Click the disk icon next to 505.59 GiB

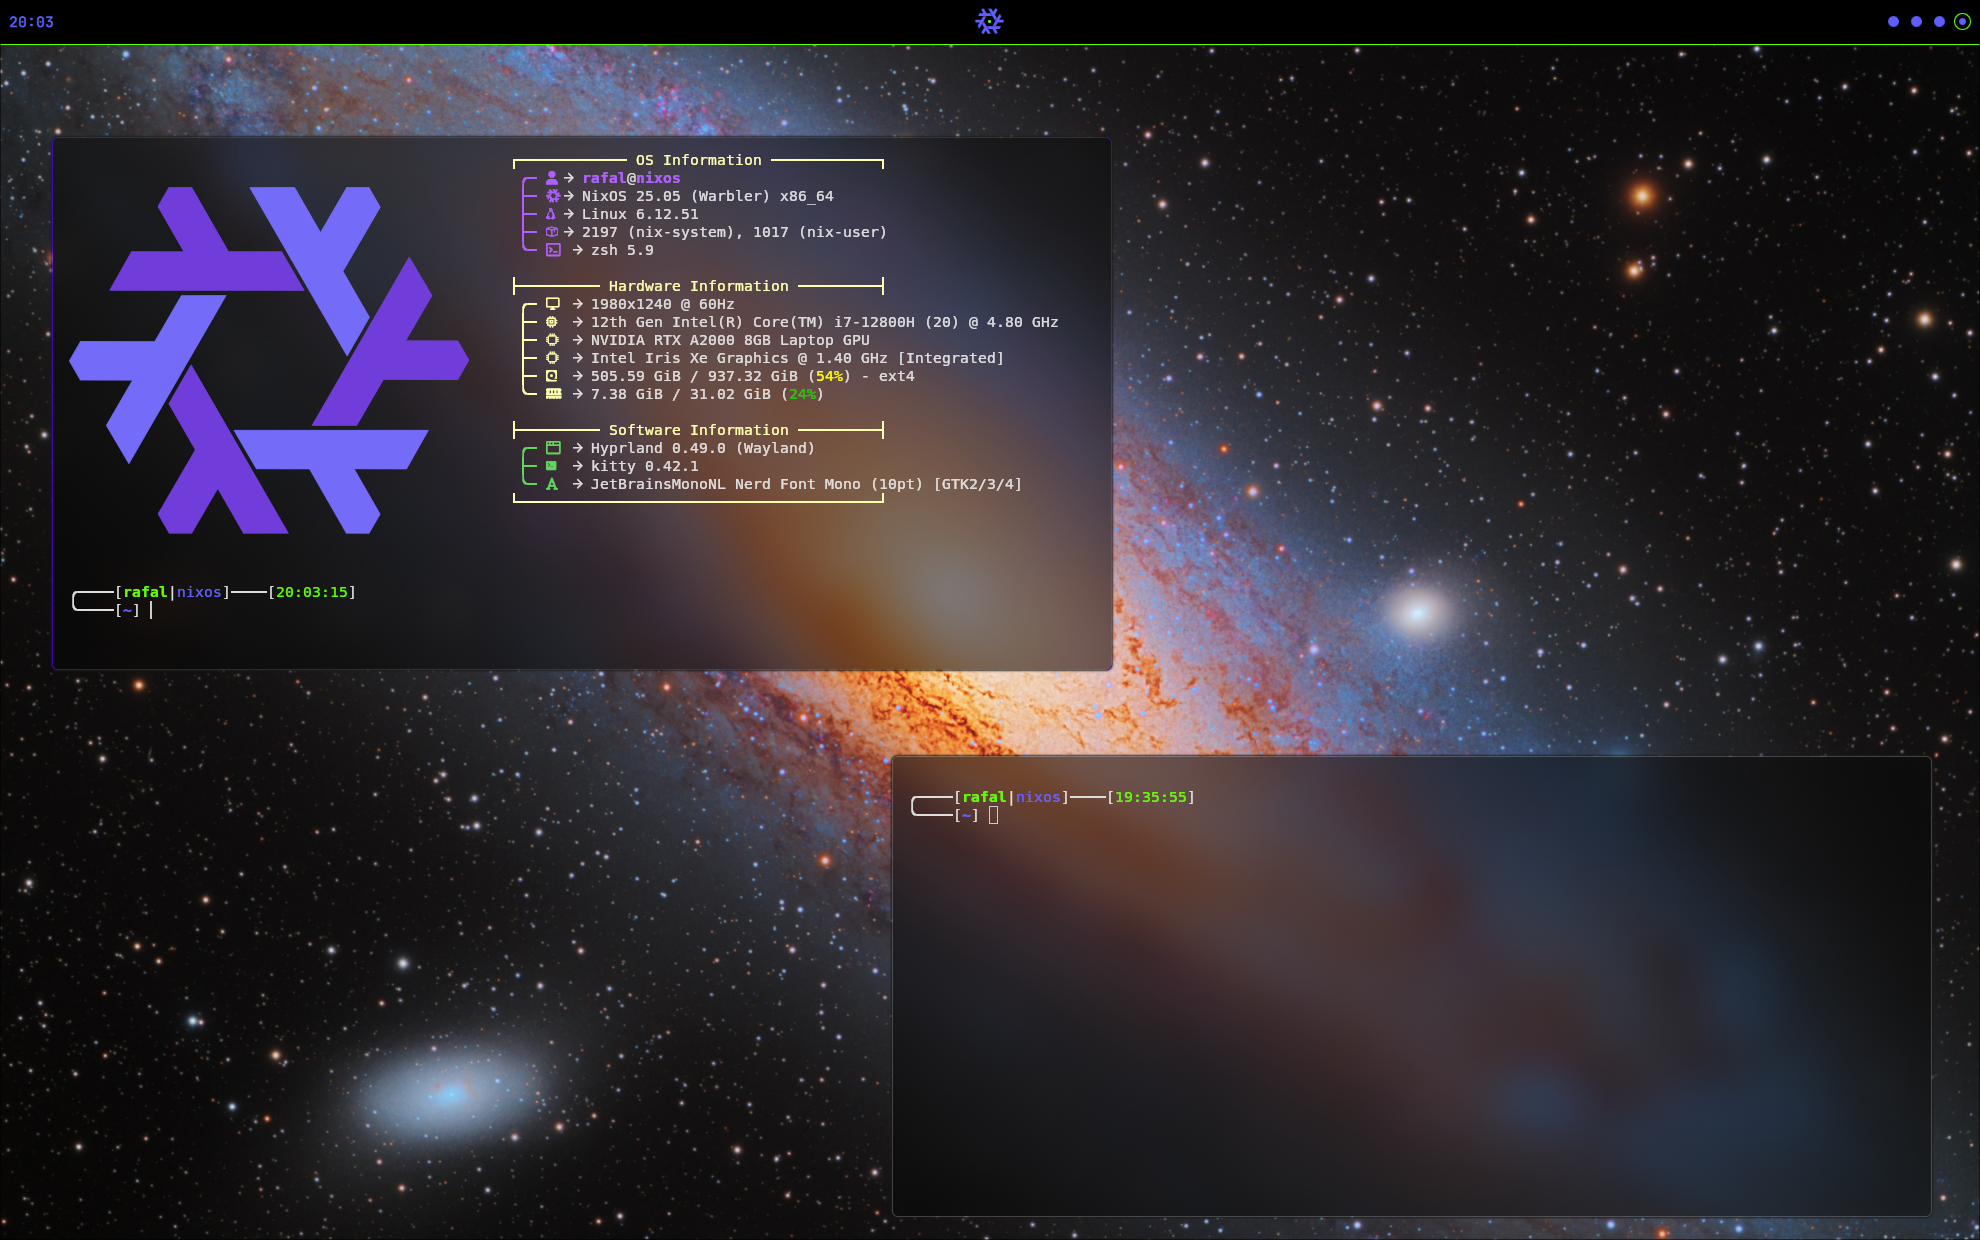click(x=552, y=376)
